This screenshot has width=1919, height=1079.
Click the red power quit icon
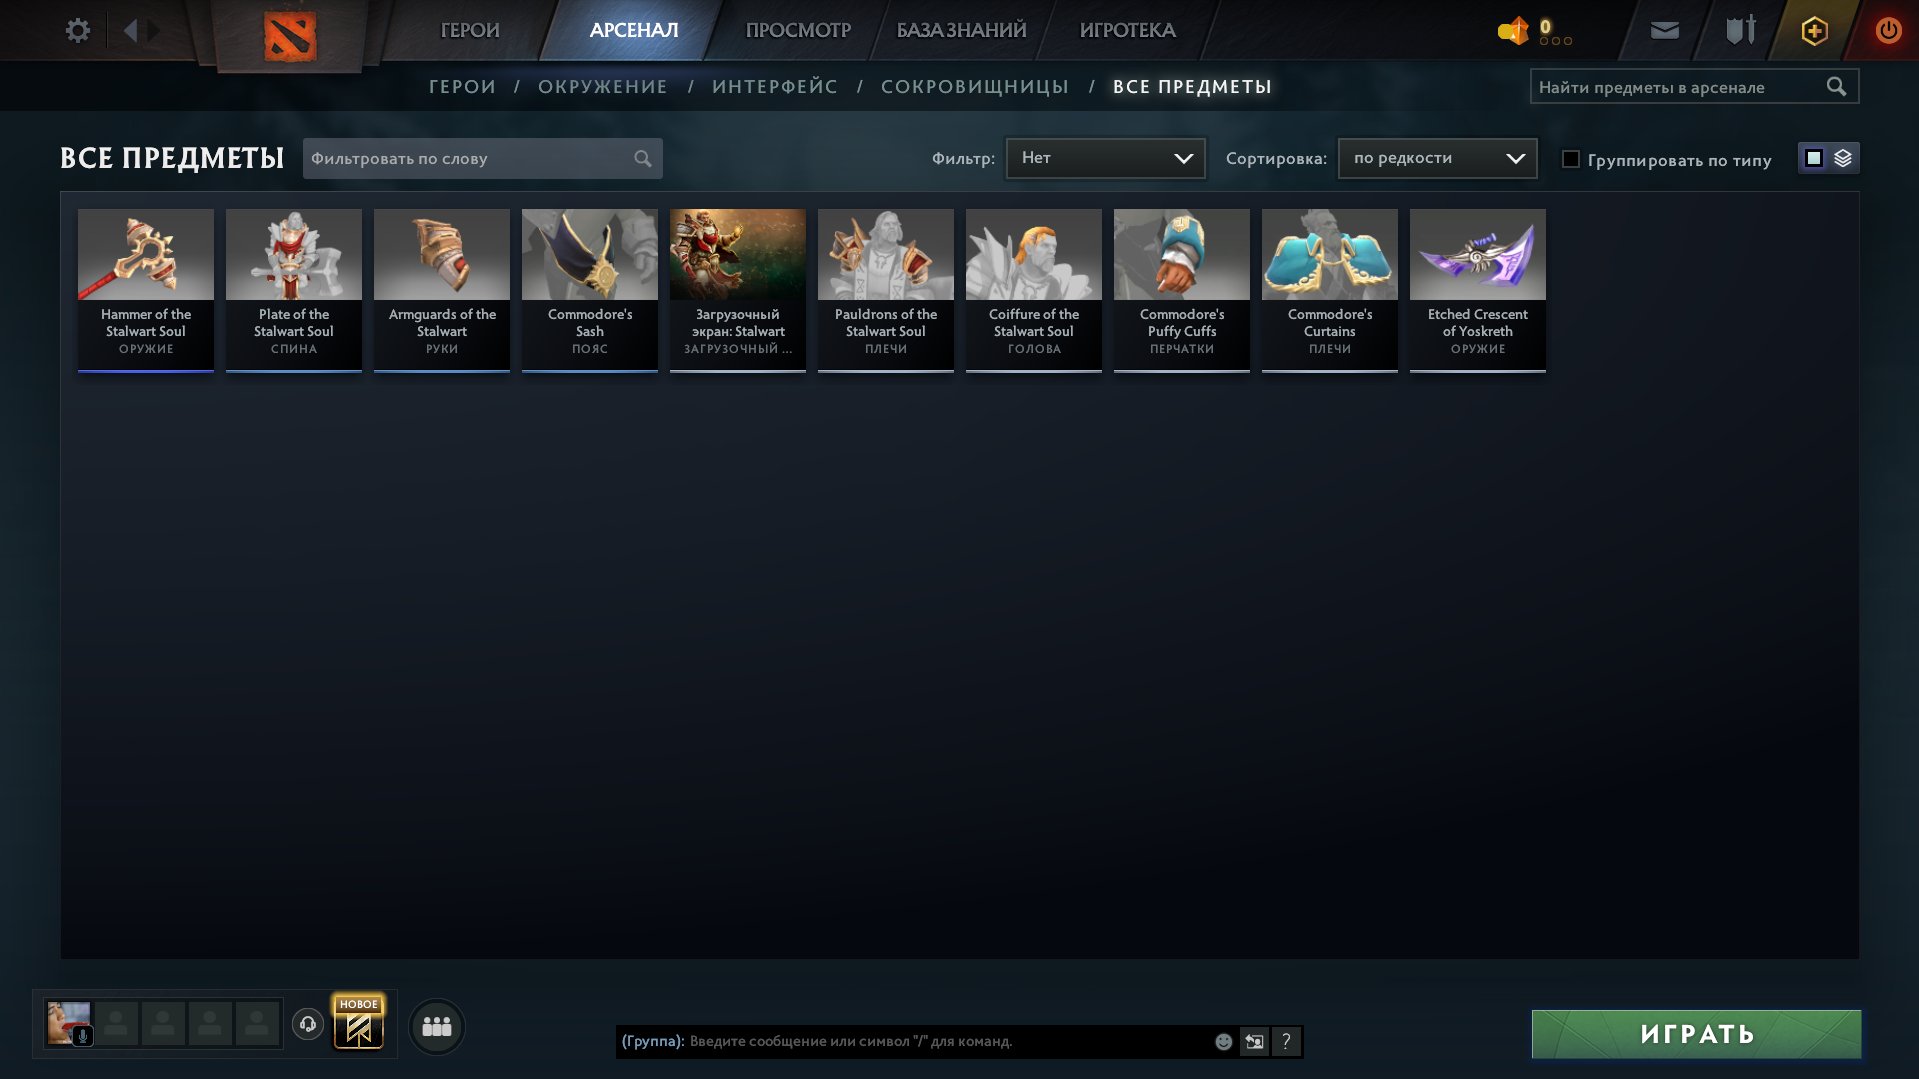pyautogui.click(x=1888, y=30)
